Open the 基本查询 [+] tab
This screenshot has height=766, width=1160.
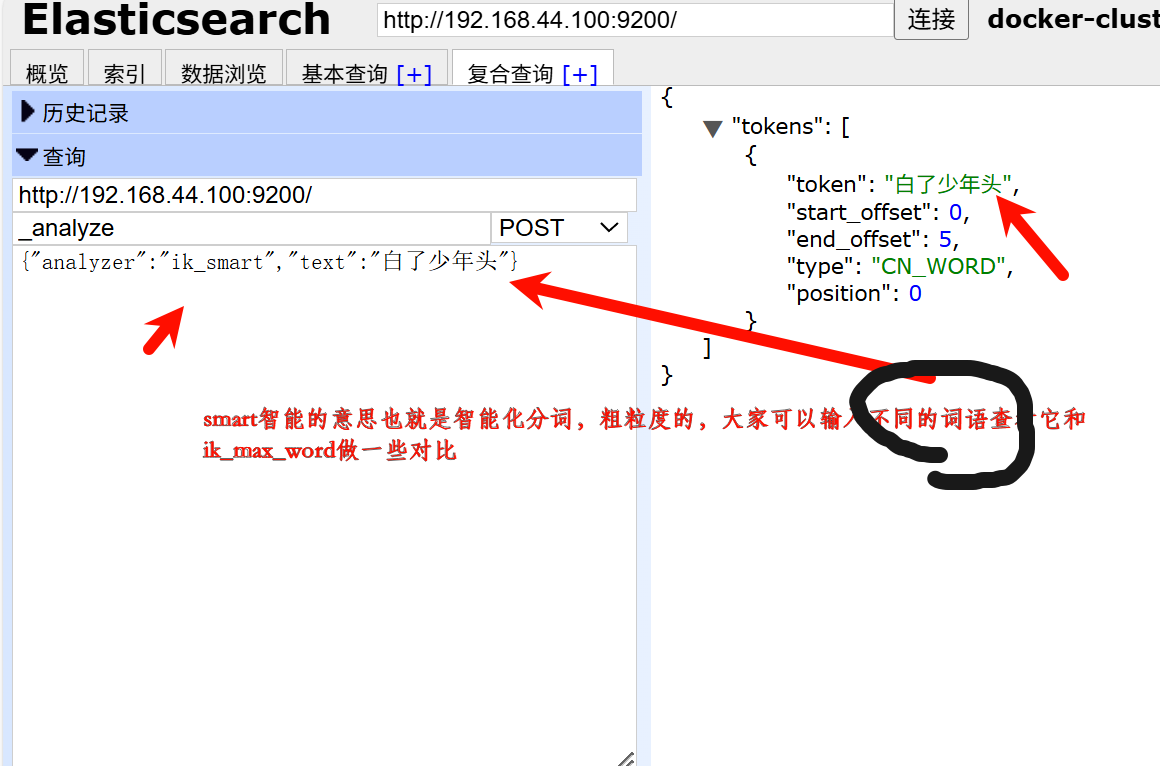pyautogui.click(x=367, y=71)
